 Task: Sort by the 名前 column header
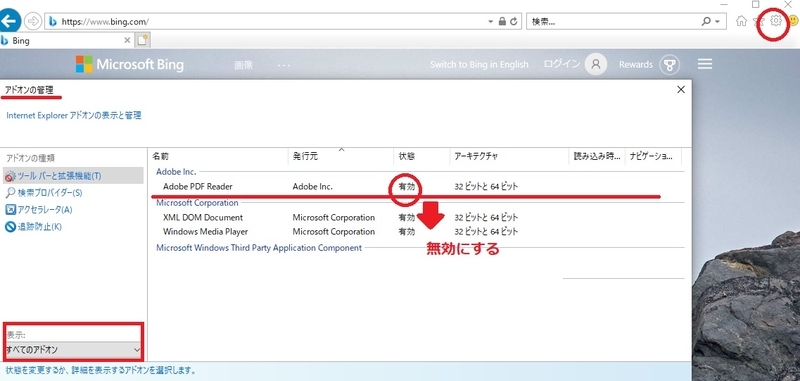tap(218, 157)
